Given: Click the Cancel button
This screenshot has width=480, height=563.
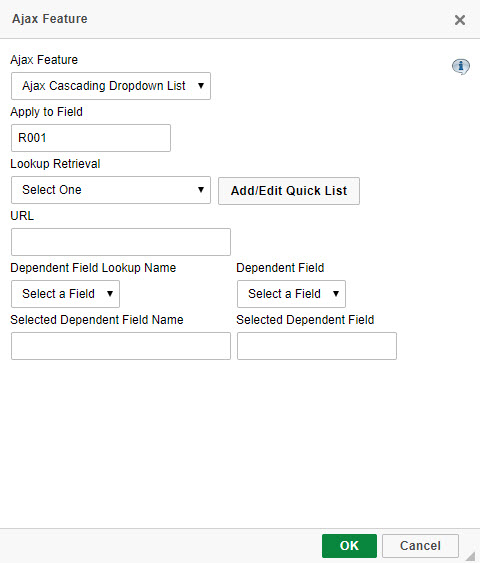Looking at the screenshot, I should [x=420, y=546].
